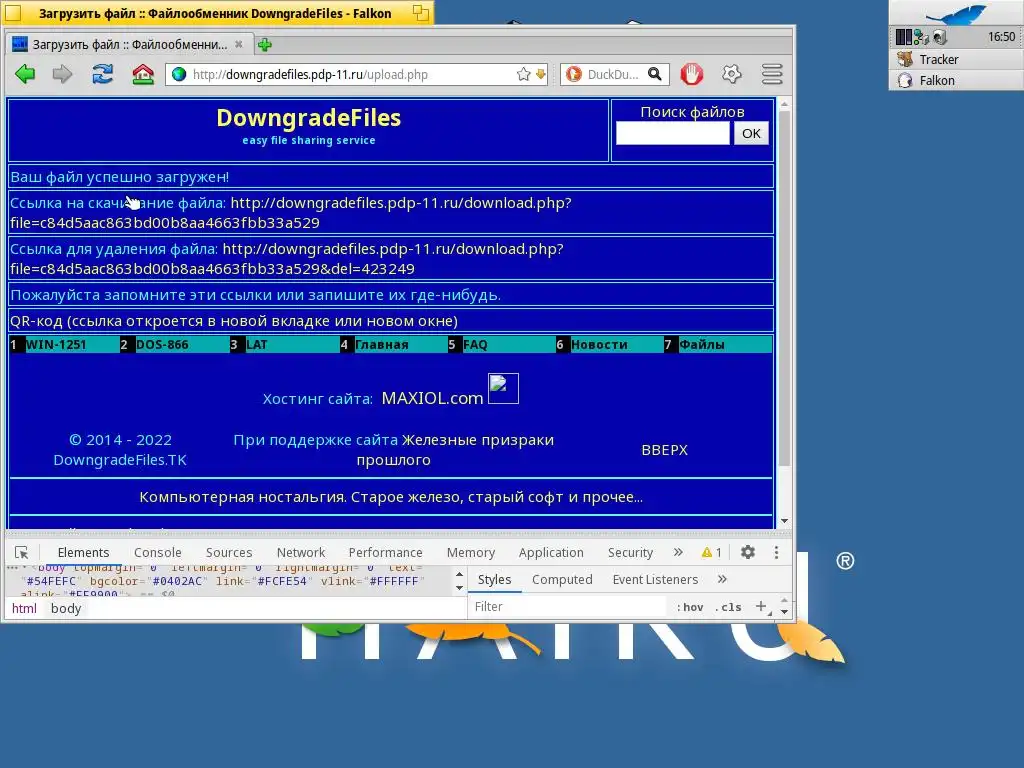Open the Новости link
Image resolution: width=1024 pixels, height=768 pixels.
(x=599, y=344)
